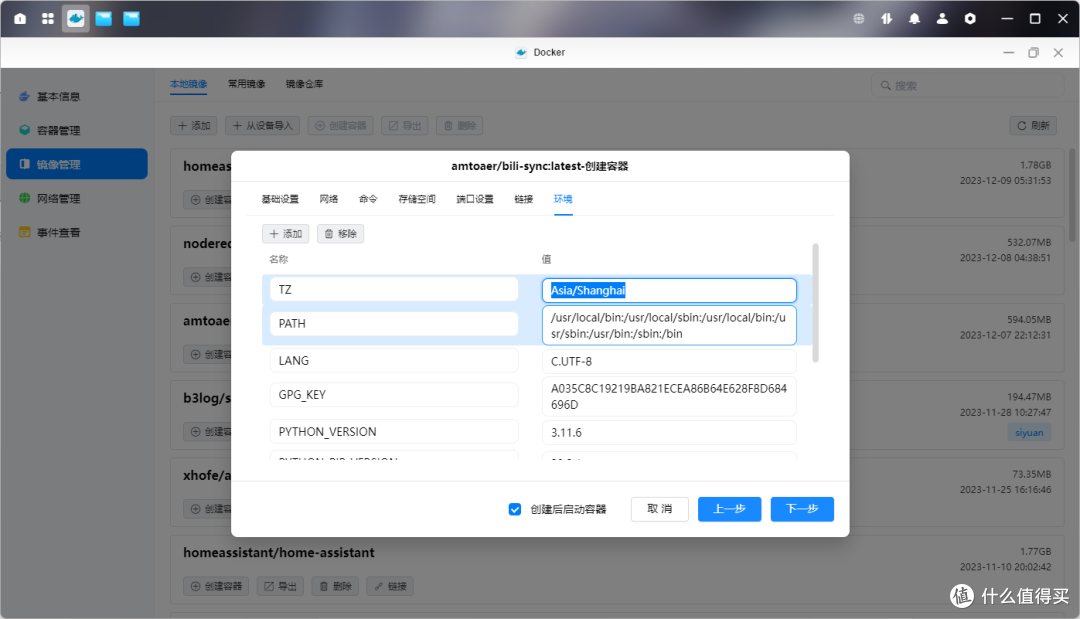Screen dimensions: 1080x619
Task: Open the settings hexagon icon in the top bar
Action: (x=970, y=19)
